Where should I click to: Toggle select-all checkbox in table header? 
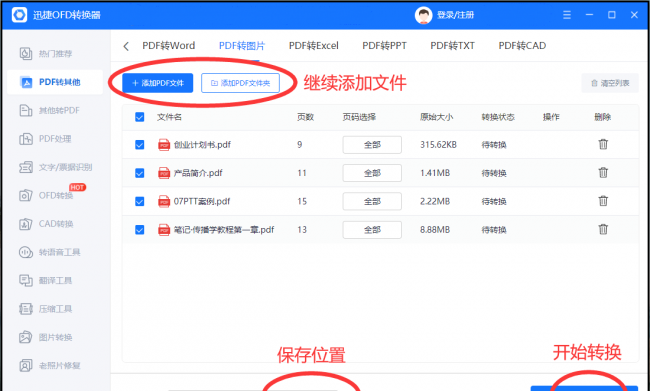point(140,117)
